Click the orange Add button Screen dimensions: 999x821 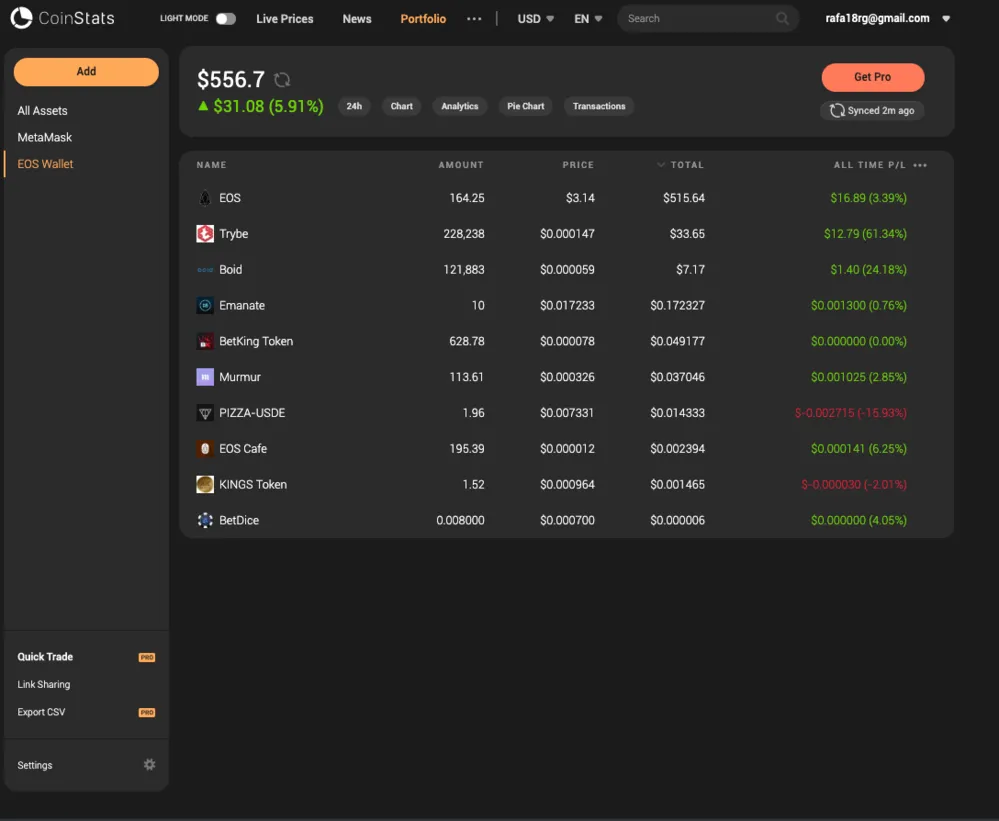point(86,71)
